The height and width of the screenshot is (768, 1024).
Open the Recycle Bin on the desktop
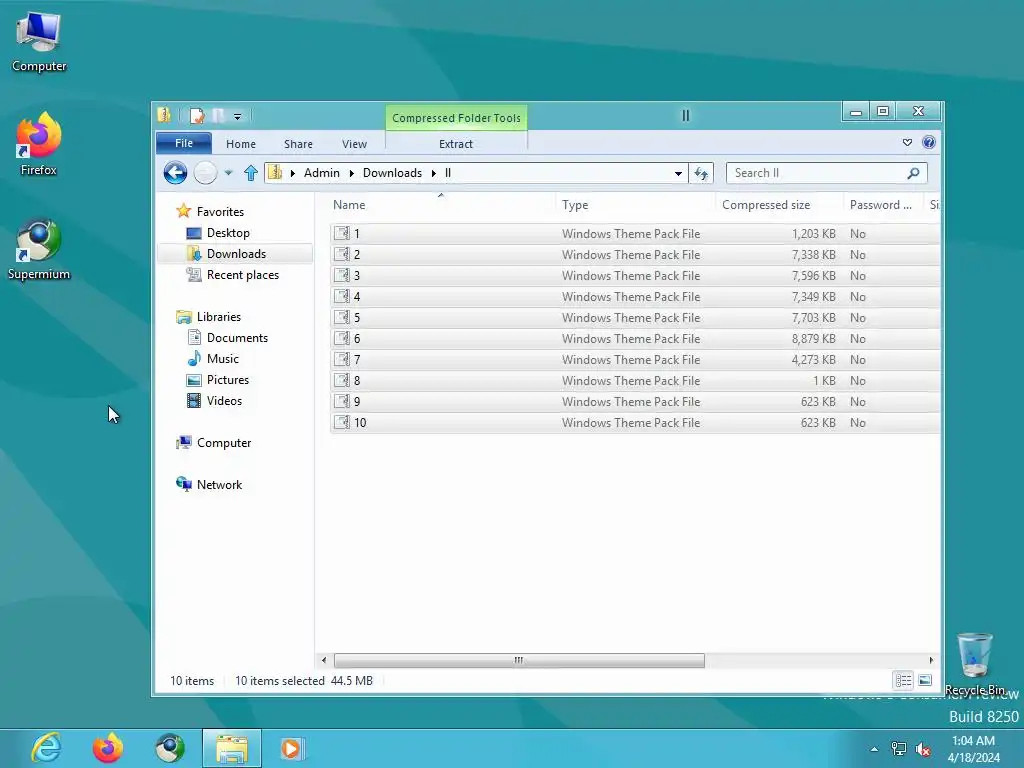974,664
